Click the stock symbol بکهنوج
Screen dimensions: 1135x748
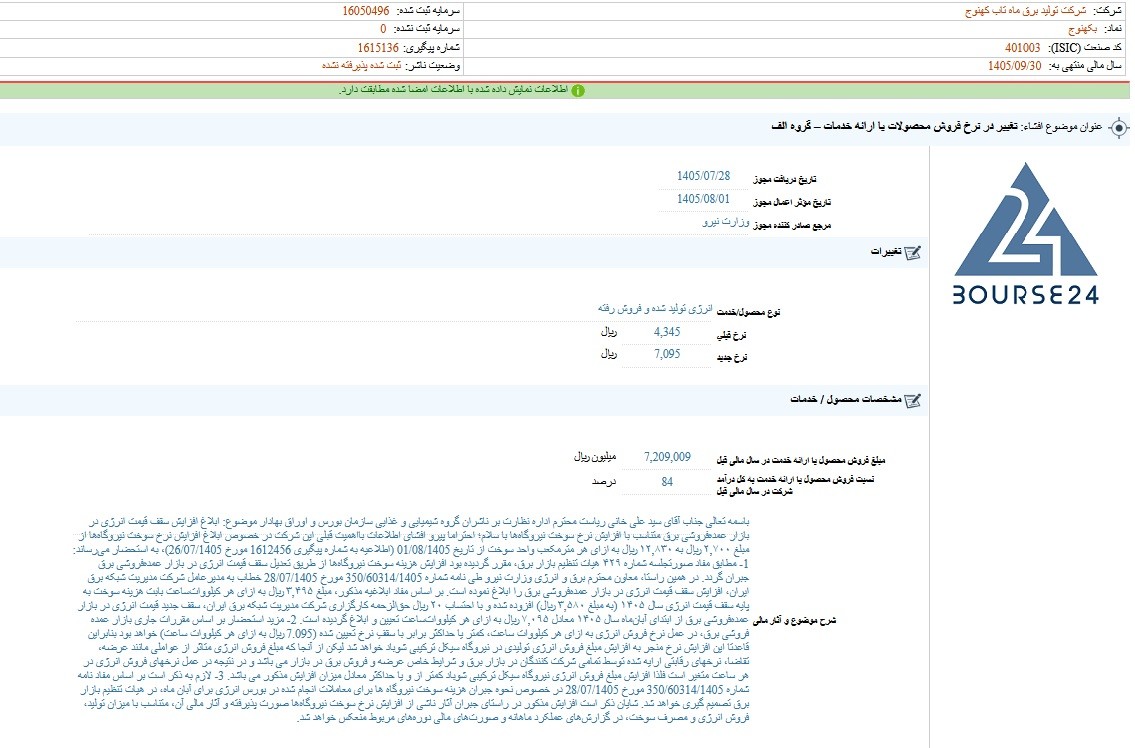pyautogui.click(x=1082, y=29)
